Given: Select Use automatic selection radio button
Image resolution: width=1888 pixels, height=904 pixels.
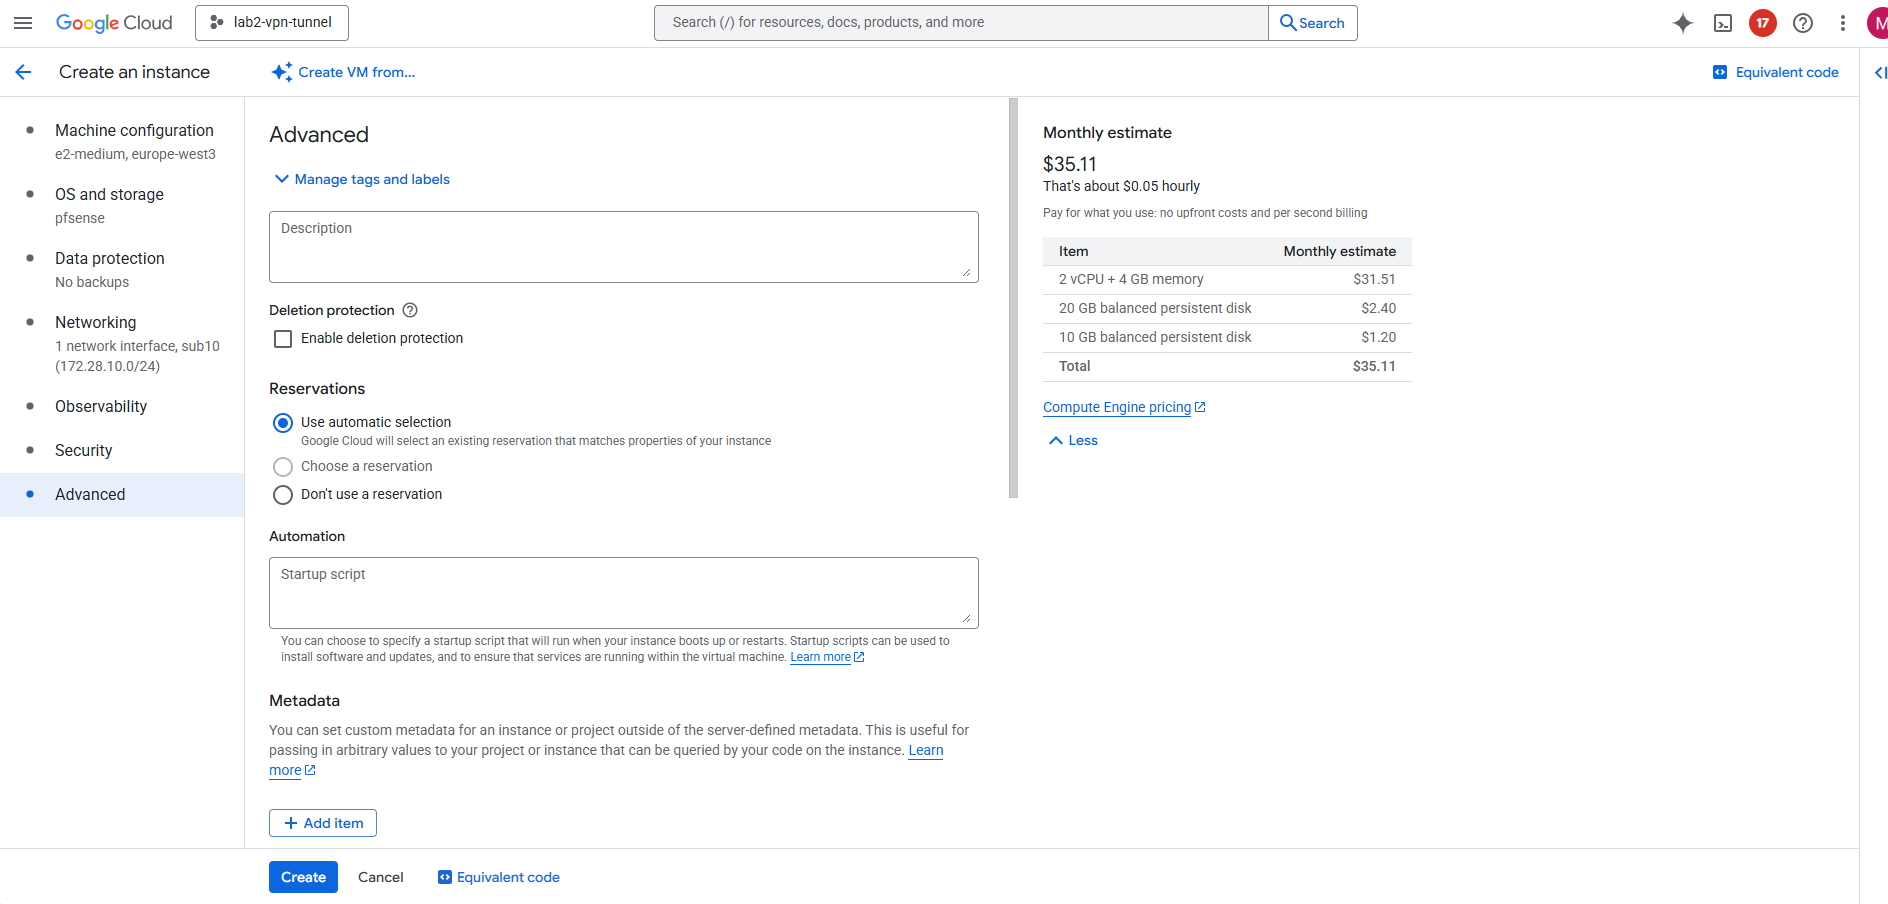Looking at the screenshot, I should coord(283,423).
